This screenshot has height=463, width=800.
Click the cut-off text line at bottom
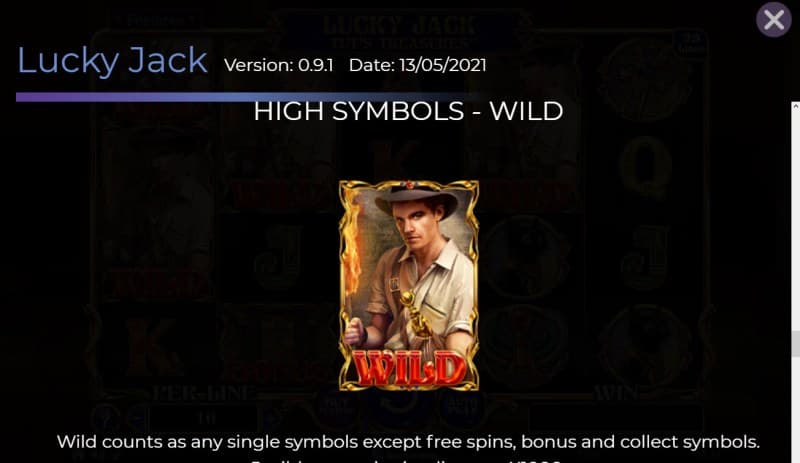(408, 459)
